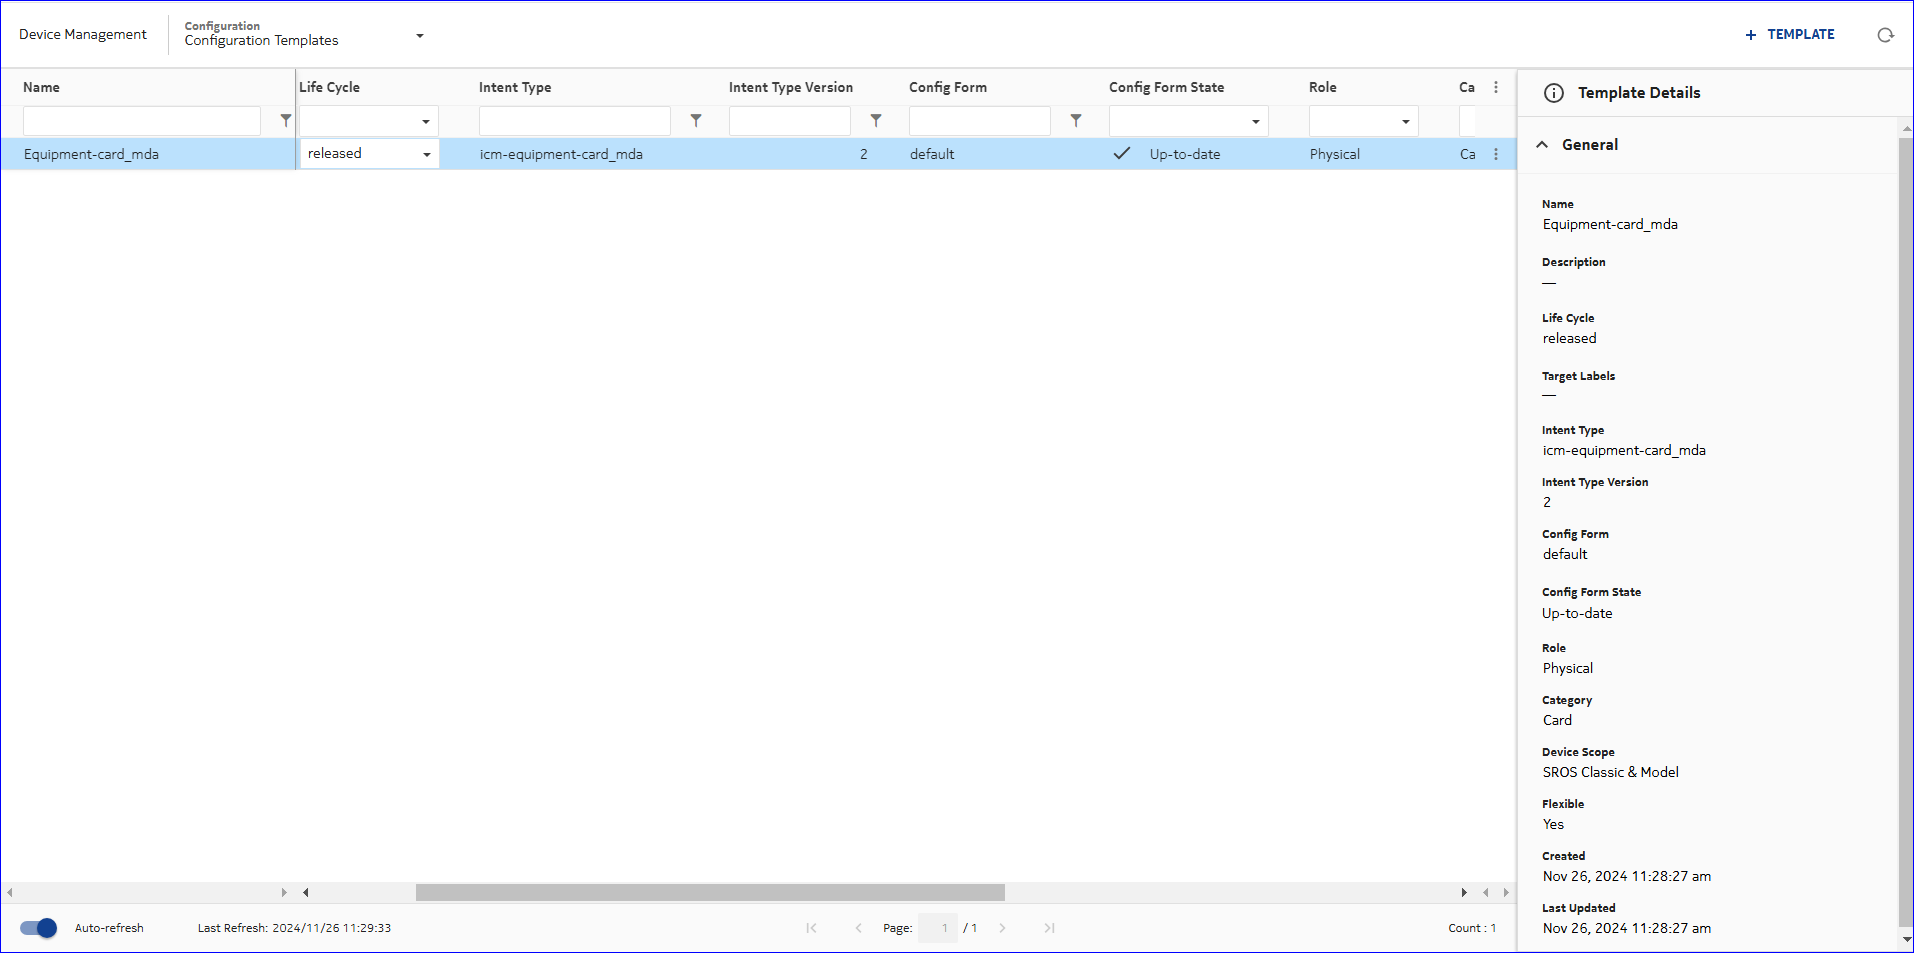Screen dimensions: 1914x953
Task: Click the horizontal table scrollbar
Action: click(x=710, y=892)
